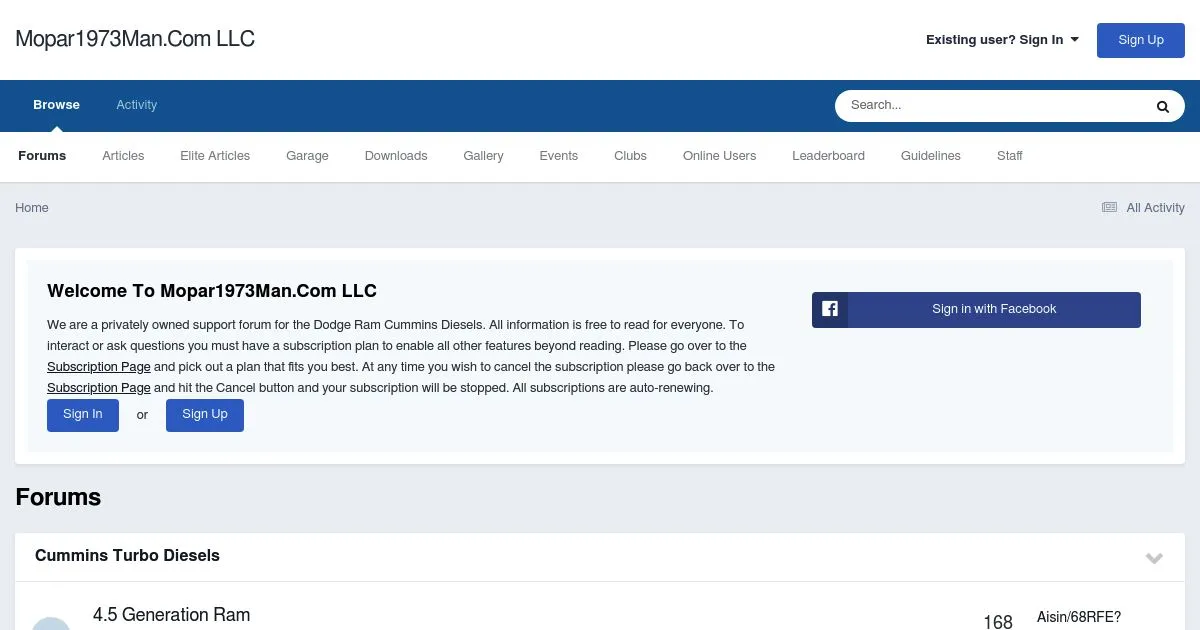This screenshot has height=630, width=1200.
Task: Click Sign In button in welcome box
Action: tap(83, 415)
